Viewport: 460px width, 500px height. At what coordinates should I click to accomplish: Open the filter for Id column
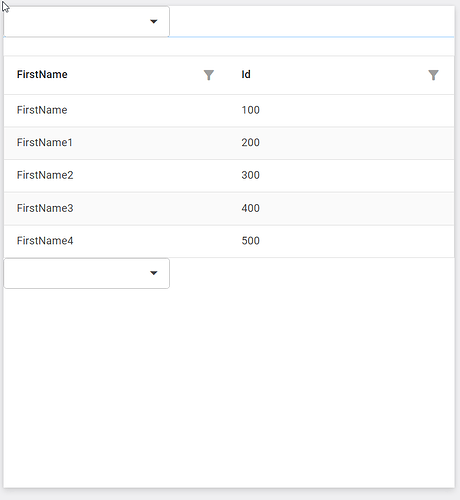[x=433, y=75]
